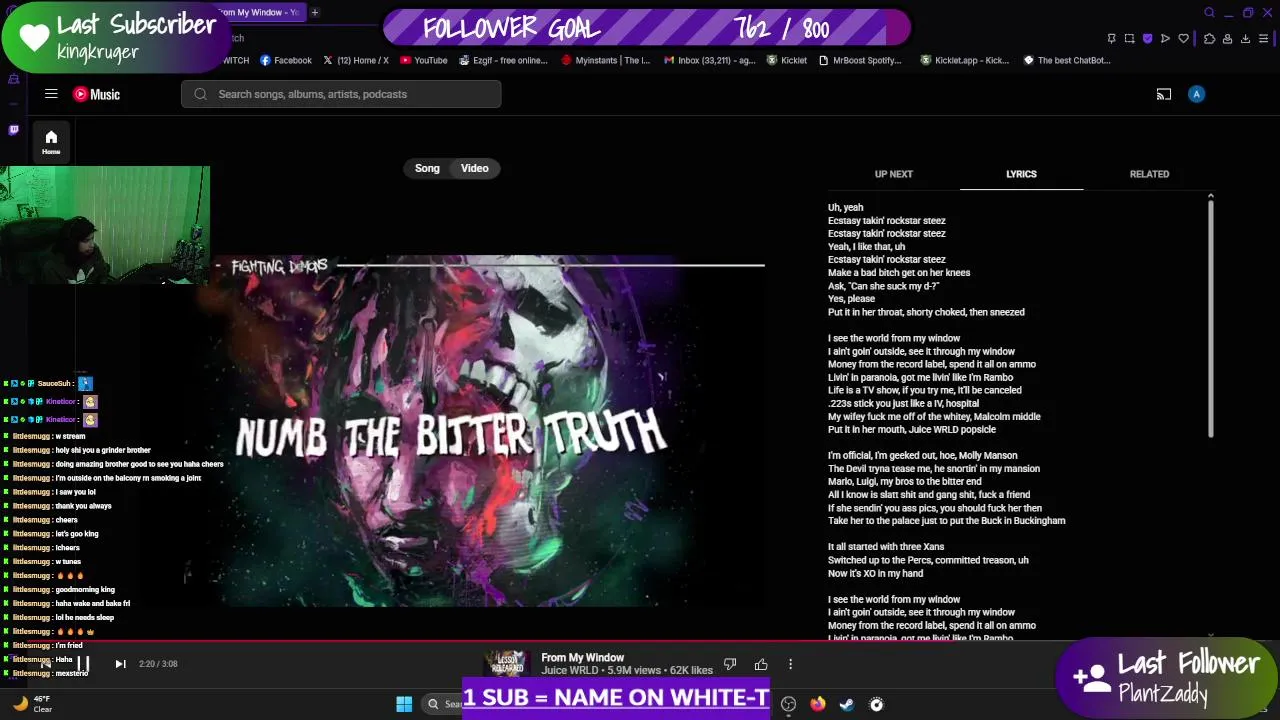
Task: Open the MrBoost Spotify bookmark
Action: coord(860,60)
